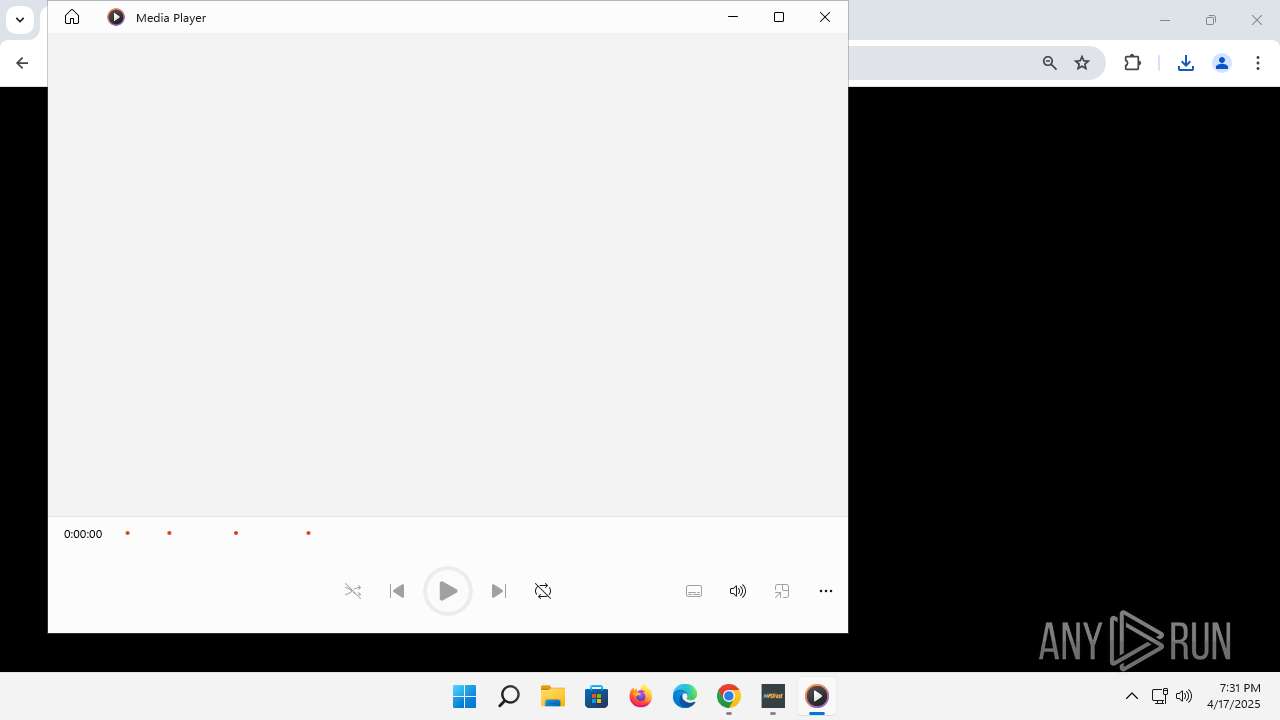Viewport: 1280px width, 720px height.
Task: Start playback with Play button
Action: click(447, 591)
